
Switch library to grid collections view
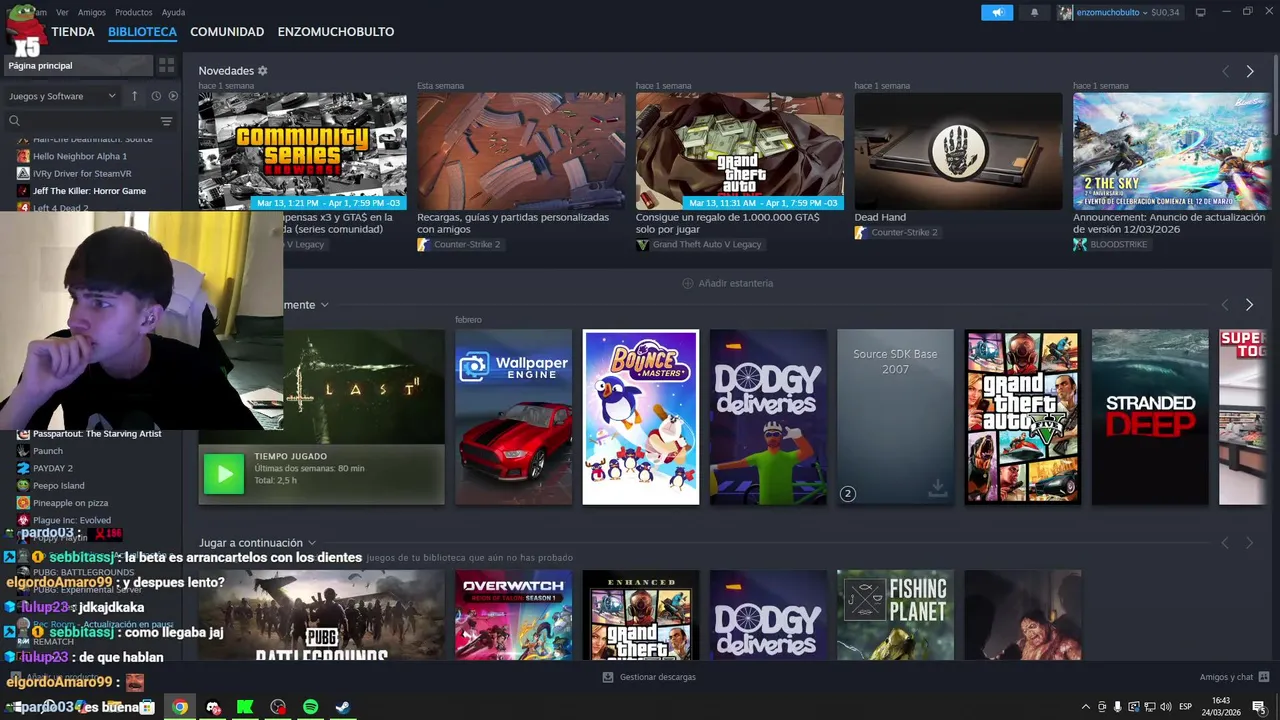click(x=167, y=65)
